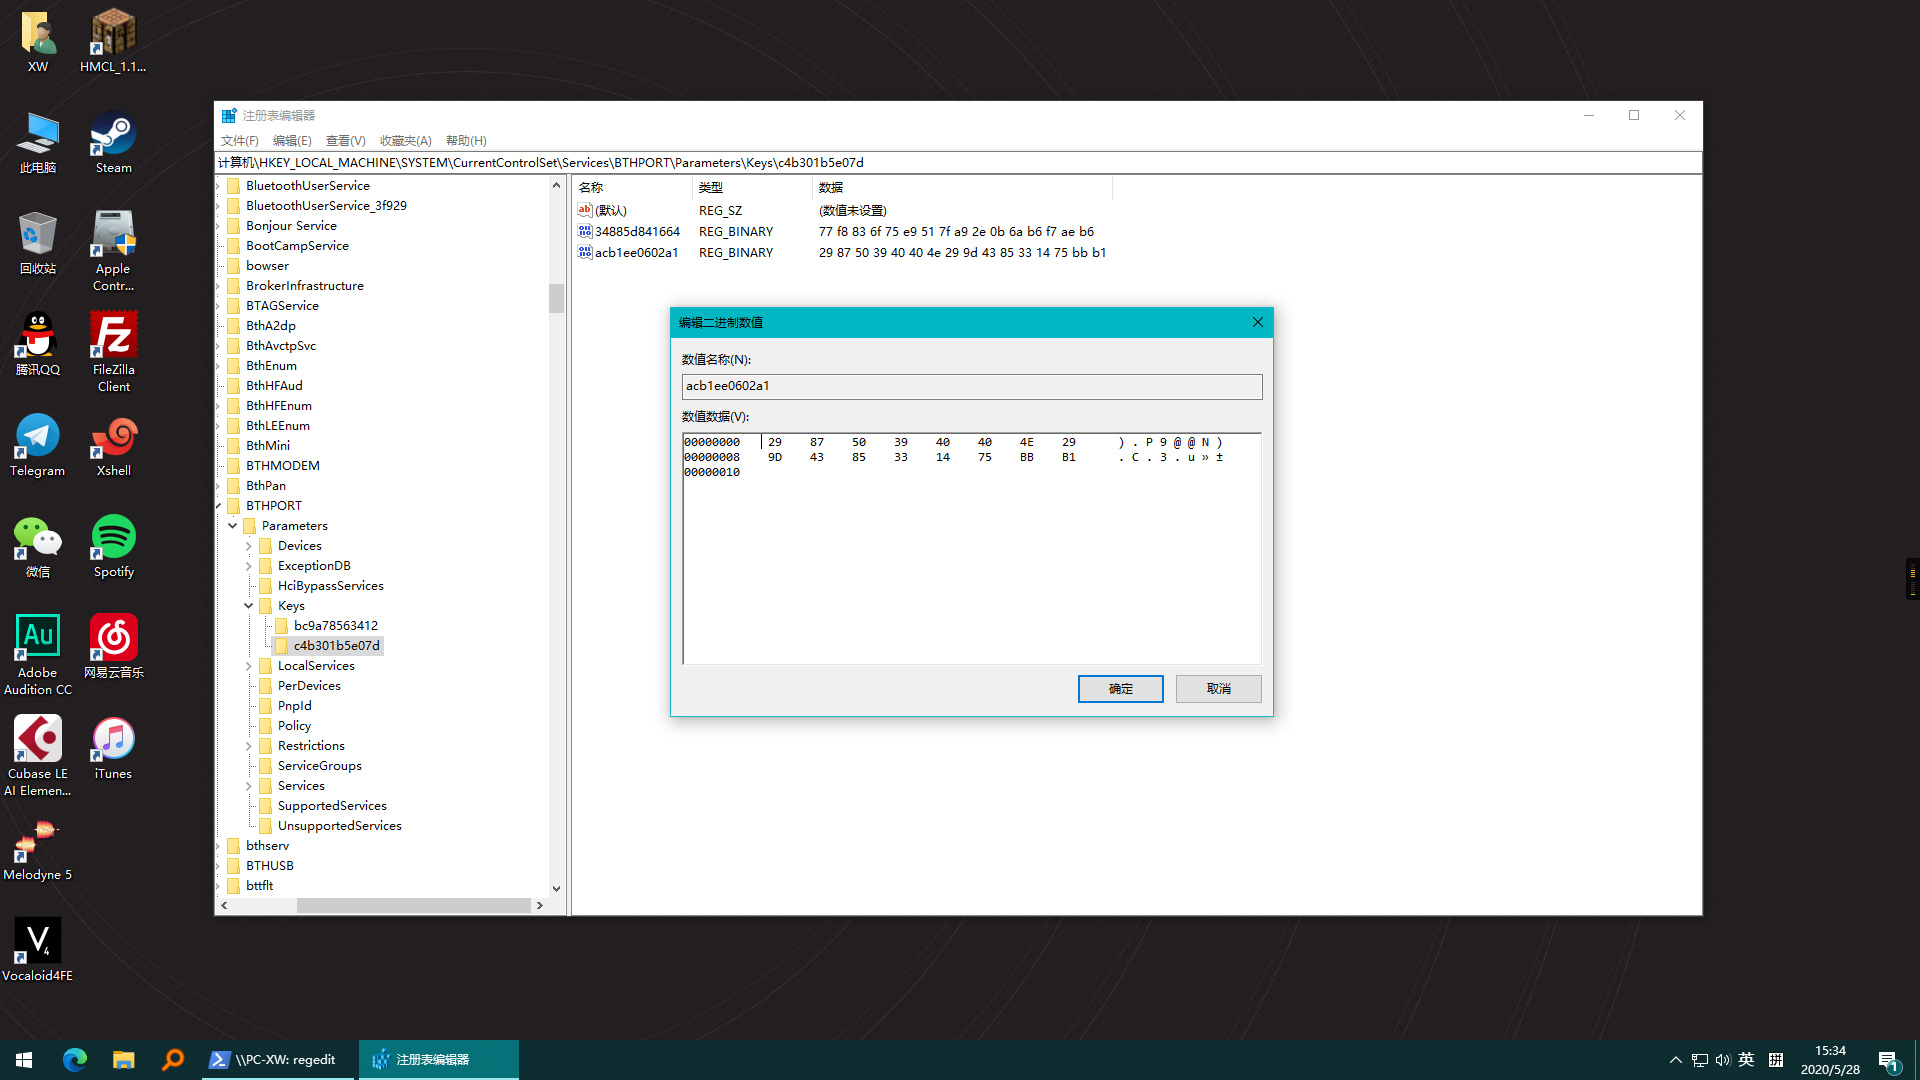Click the binary value icon for 34885d841664
This screenshot has width=1920, height=1080.
coord(585,231)
